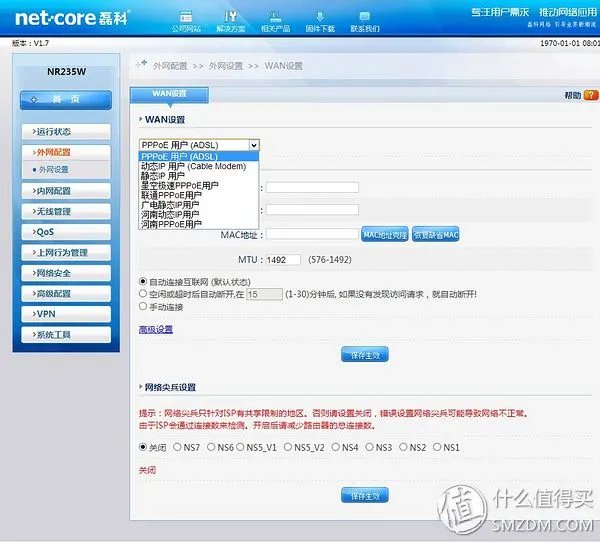Click the MTU value field
600x542 pixels.
283,260
